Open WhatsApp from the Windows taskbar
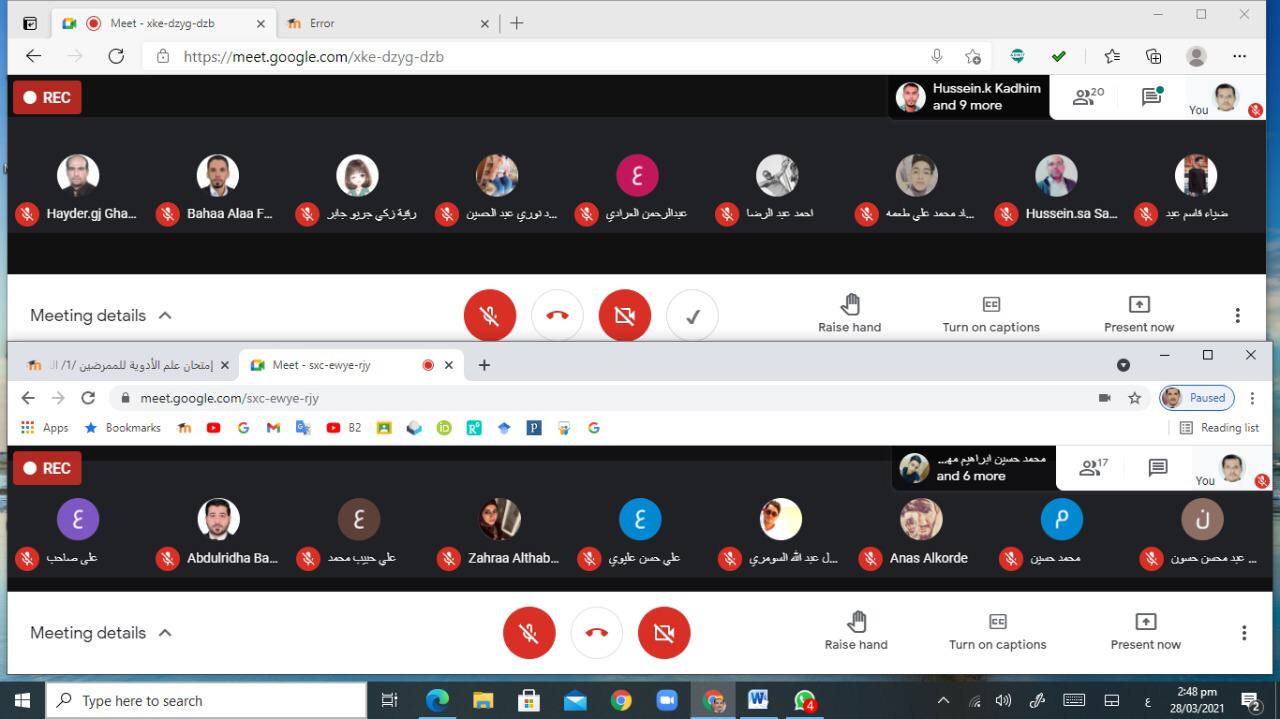Image resolution: width=1280 pixels, height=719 pixels. click(x=804, y=701)
